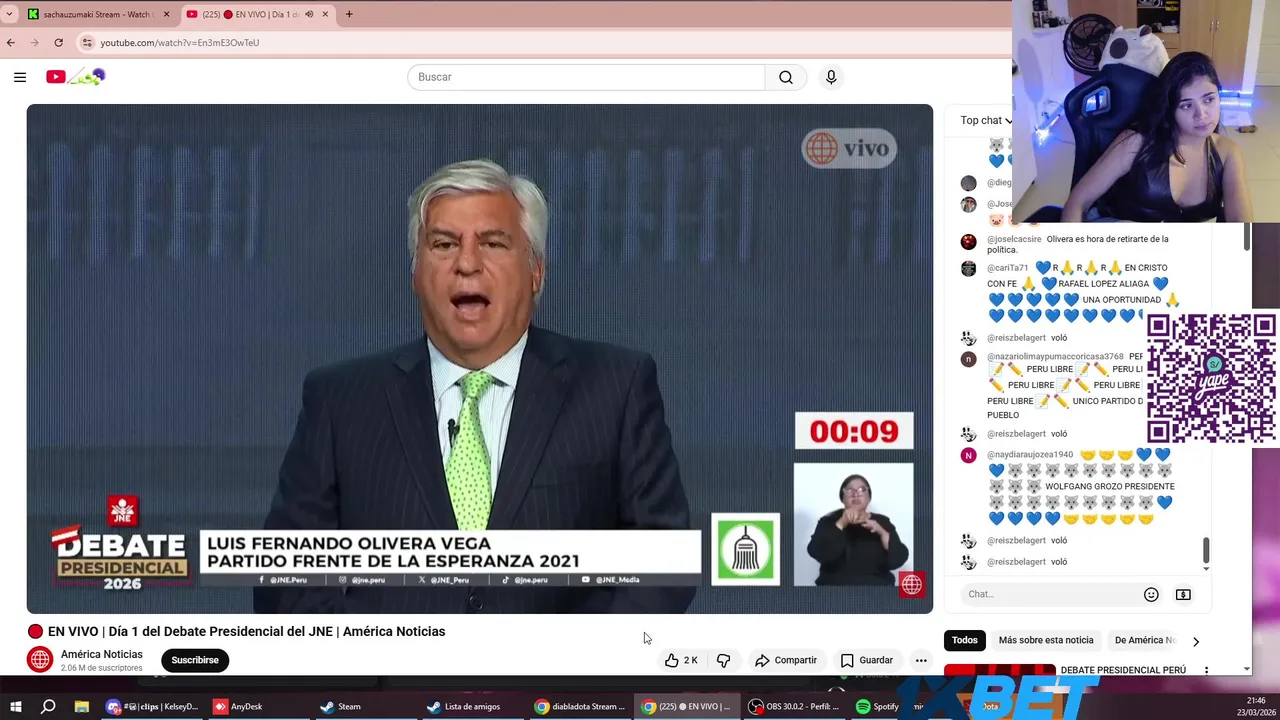
Task: Open @nazariolimaypumaccoricasa3768 chat author
Action: (1055, 356)
